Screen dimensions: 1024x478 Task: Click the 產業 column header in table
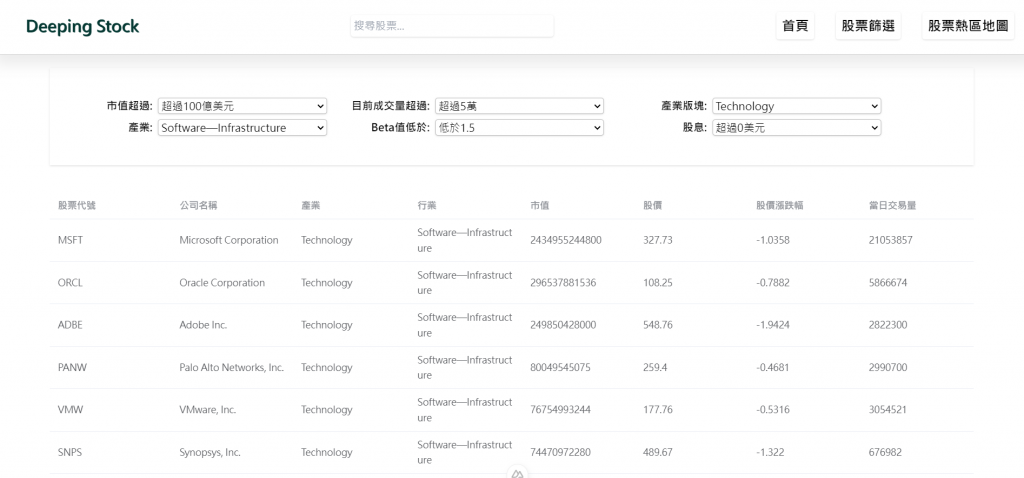pyautogui.click(x=311, y=205)
